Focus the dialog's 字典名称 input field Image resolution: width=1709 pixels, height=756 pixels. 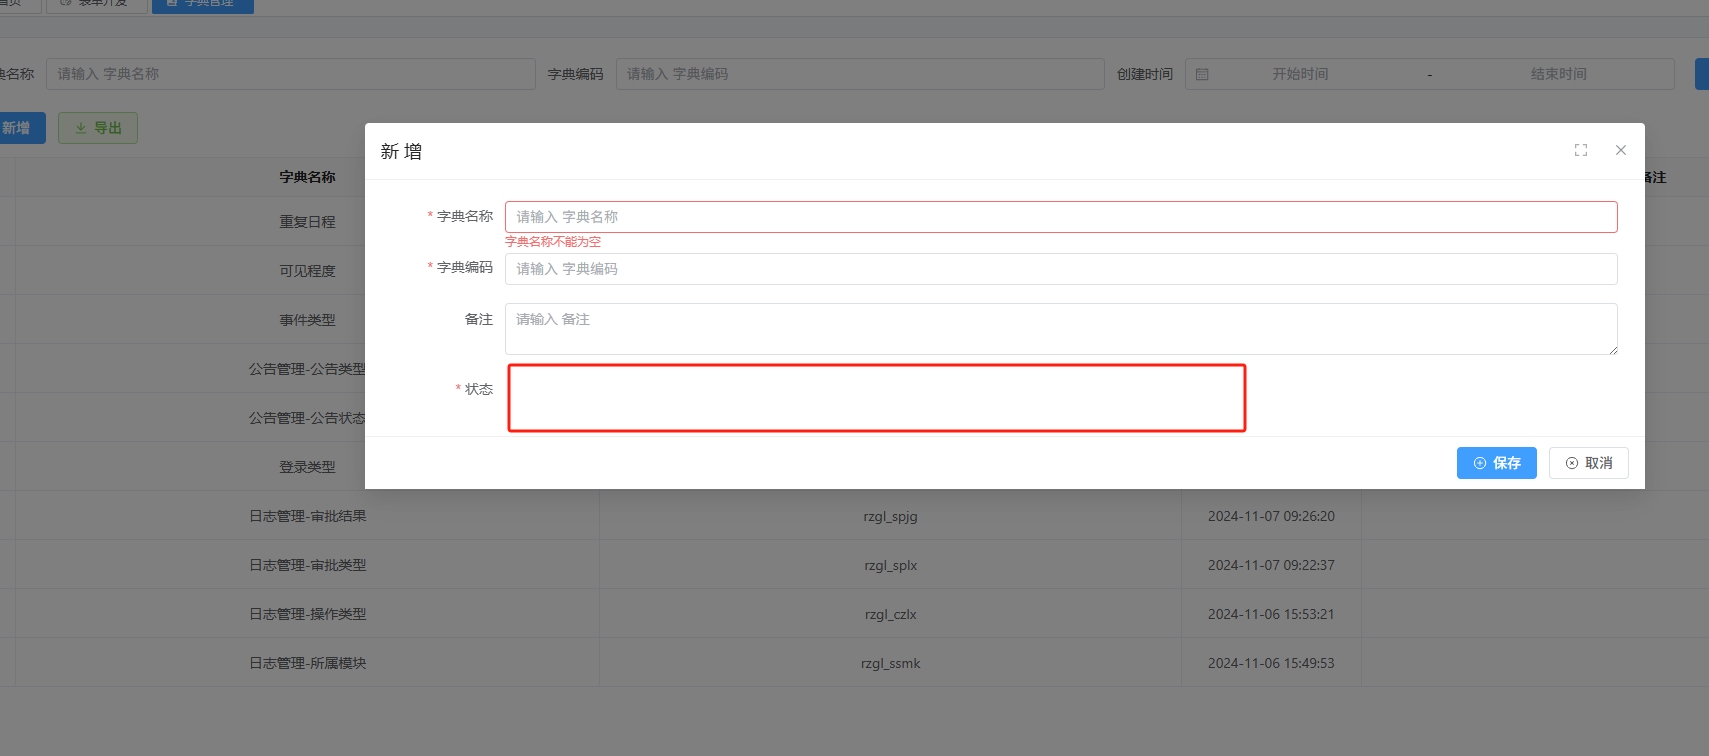[x=1060, y=217]
